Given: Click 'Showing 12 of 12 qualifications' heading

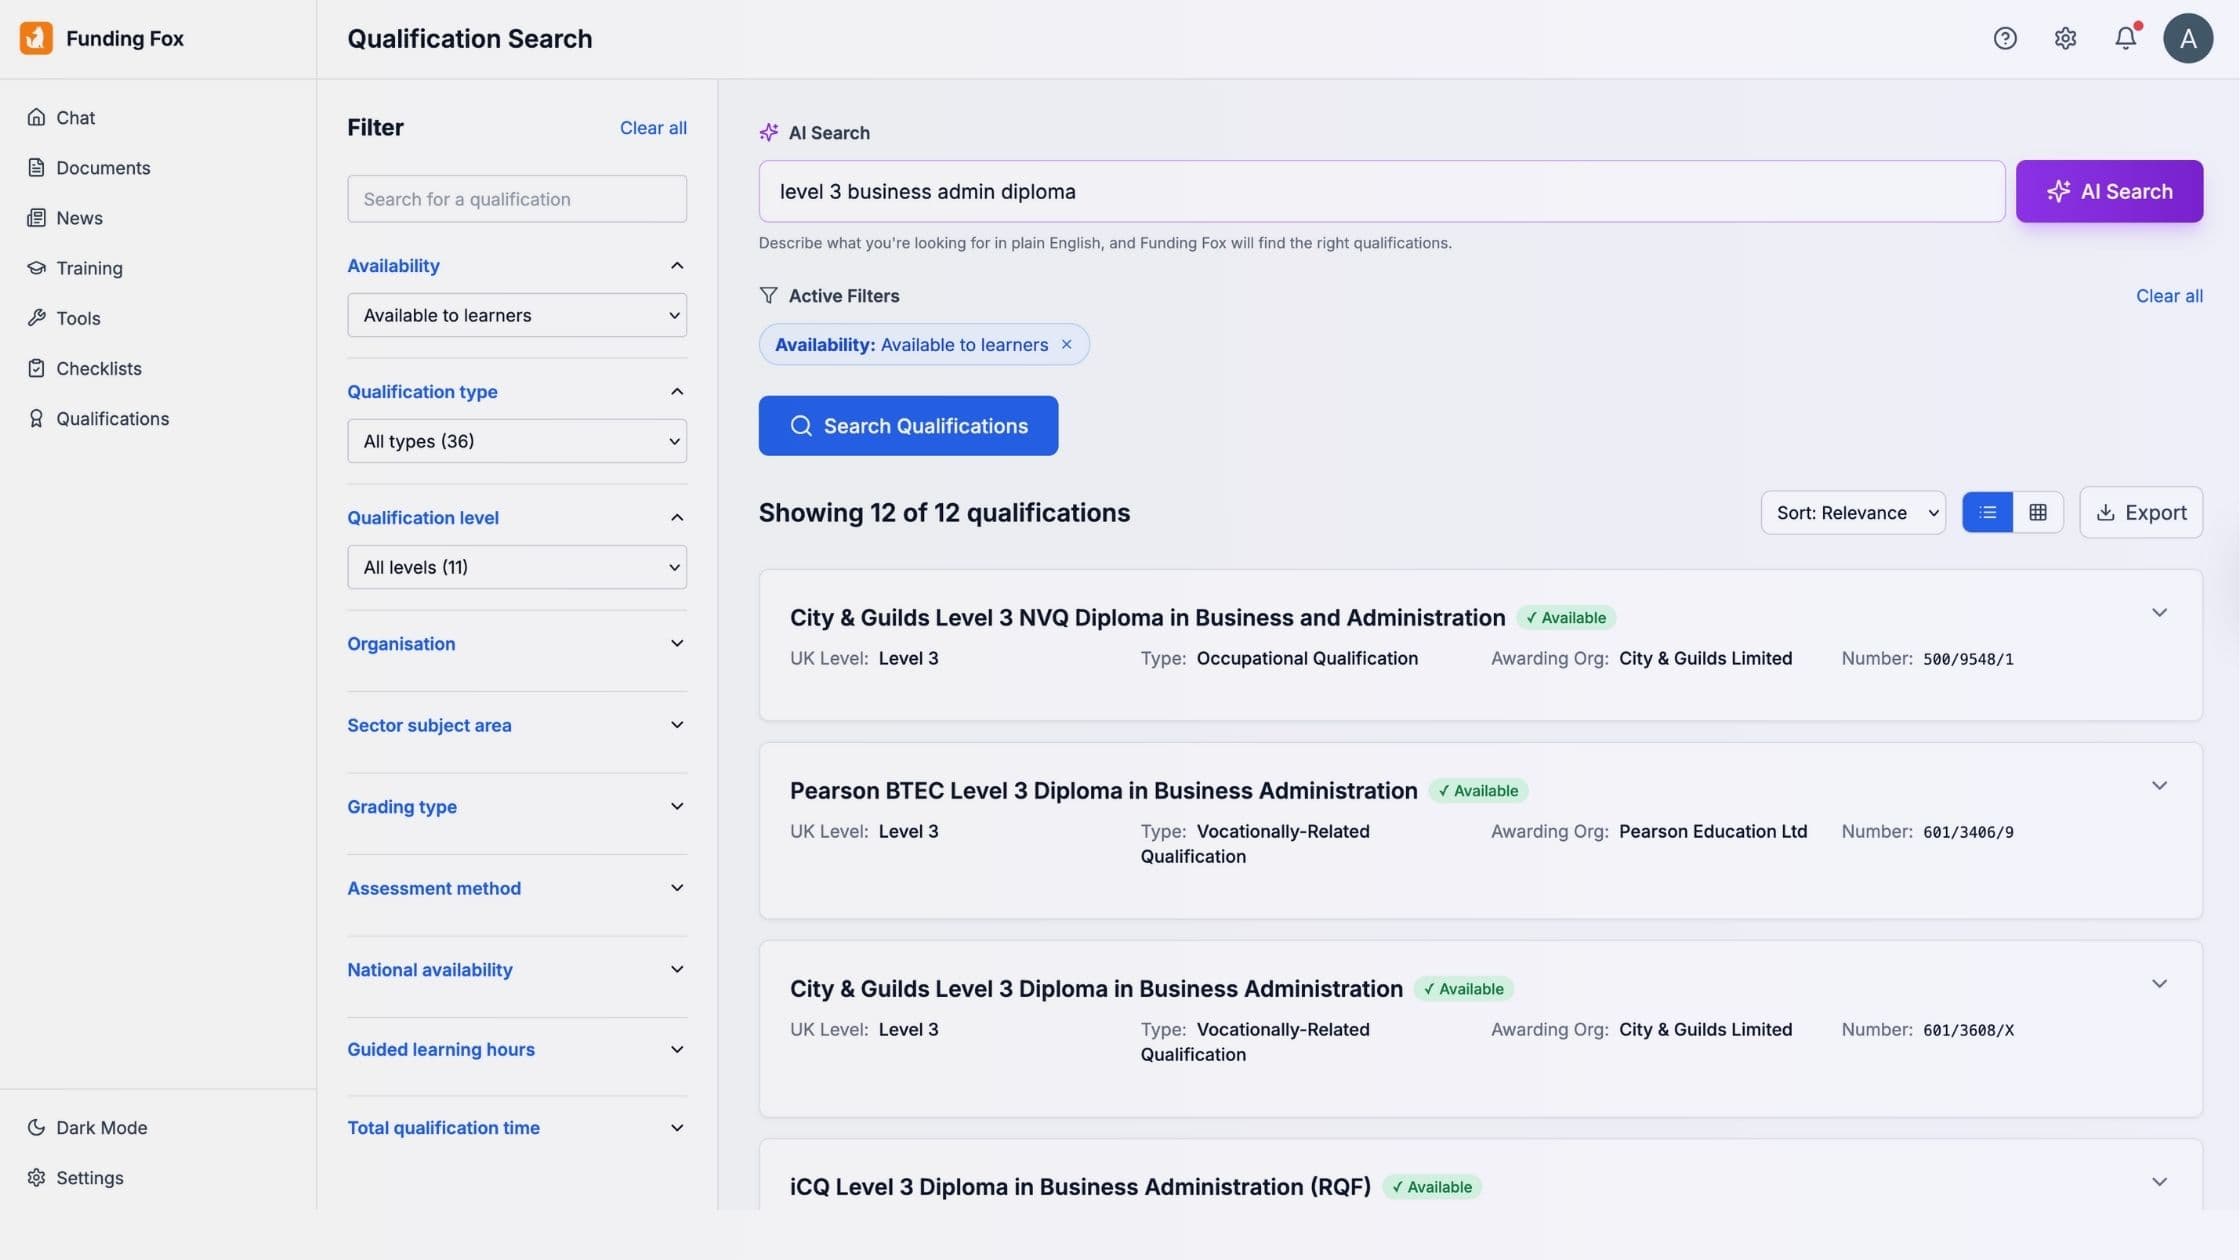Looking at the screenshot, I should tap(944, 512).
